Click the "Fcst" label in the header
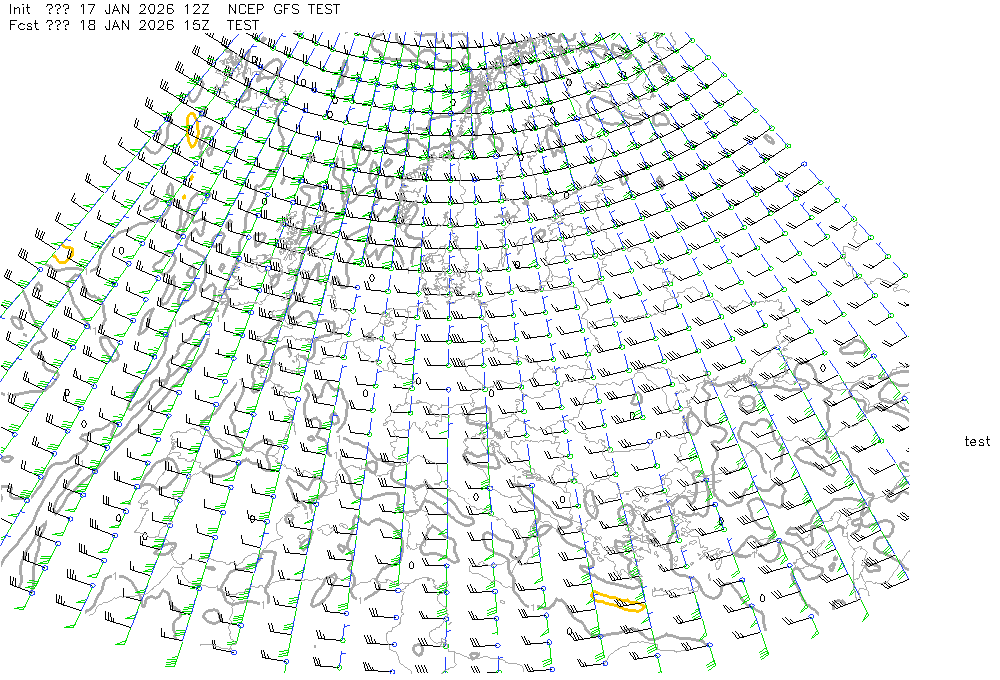 (23, 25)
